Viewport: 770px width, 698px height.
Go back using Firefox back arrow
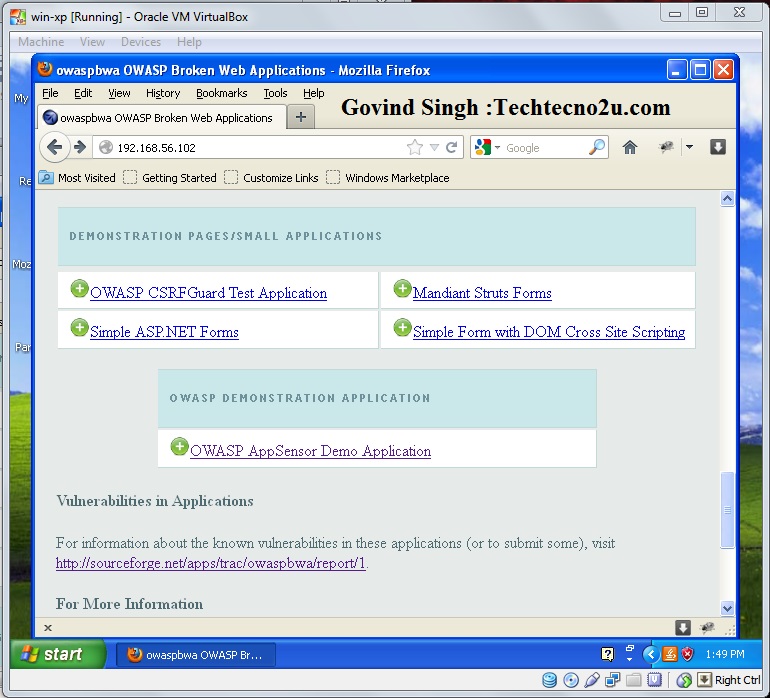54,147
